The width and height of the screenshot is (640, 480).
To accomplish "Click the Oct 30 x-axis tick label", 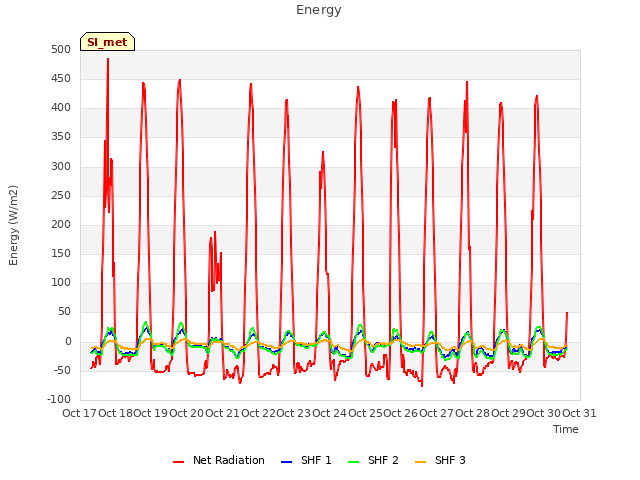I will [544, 413].
